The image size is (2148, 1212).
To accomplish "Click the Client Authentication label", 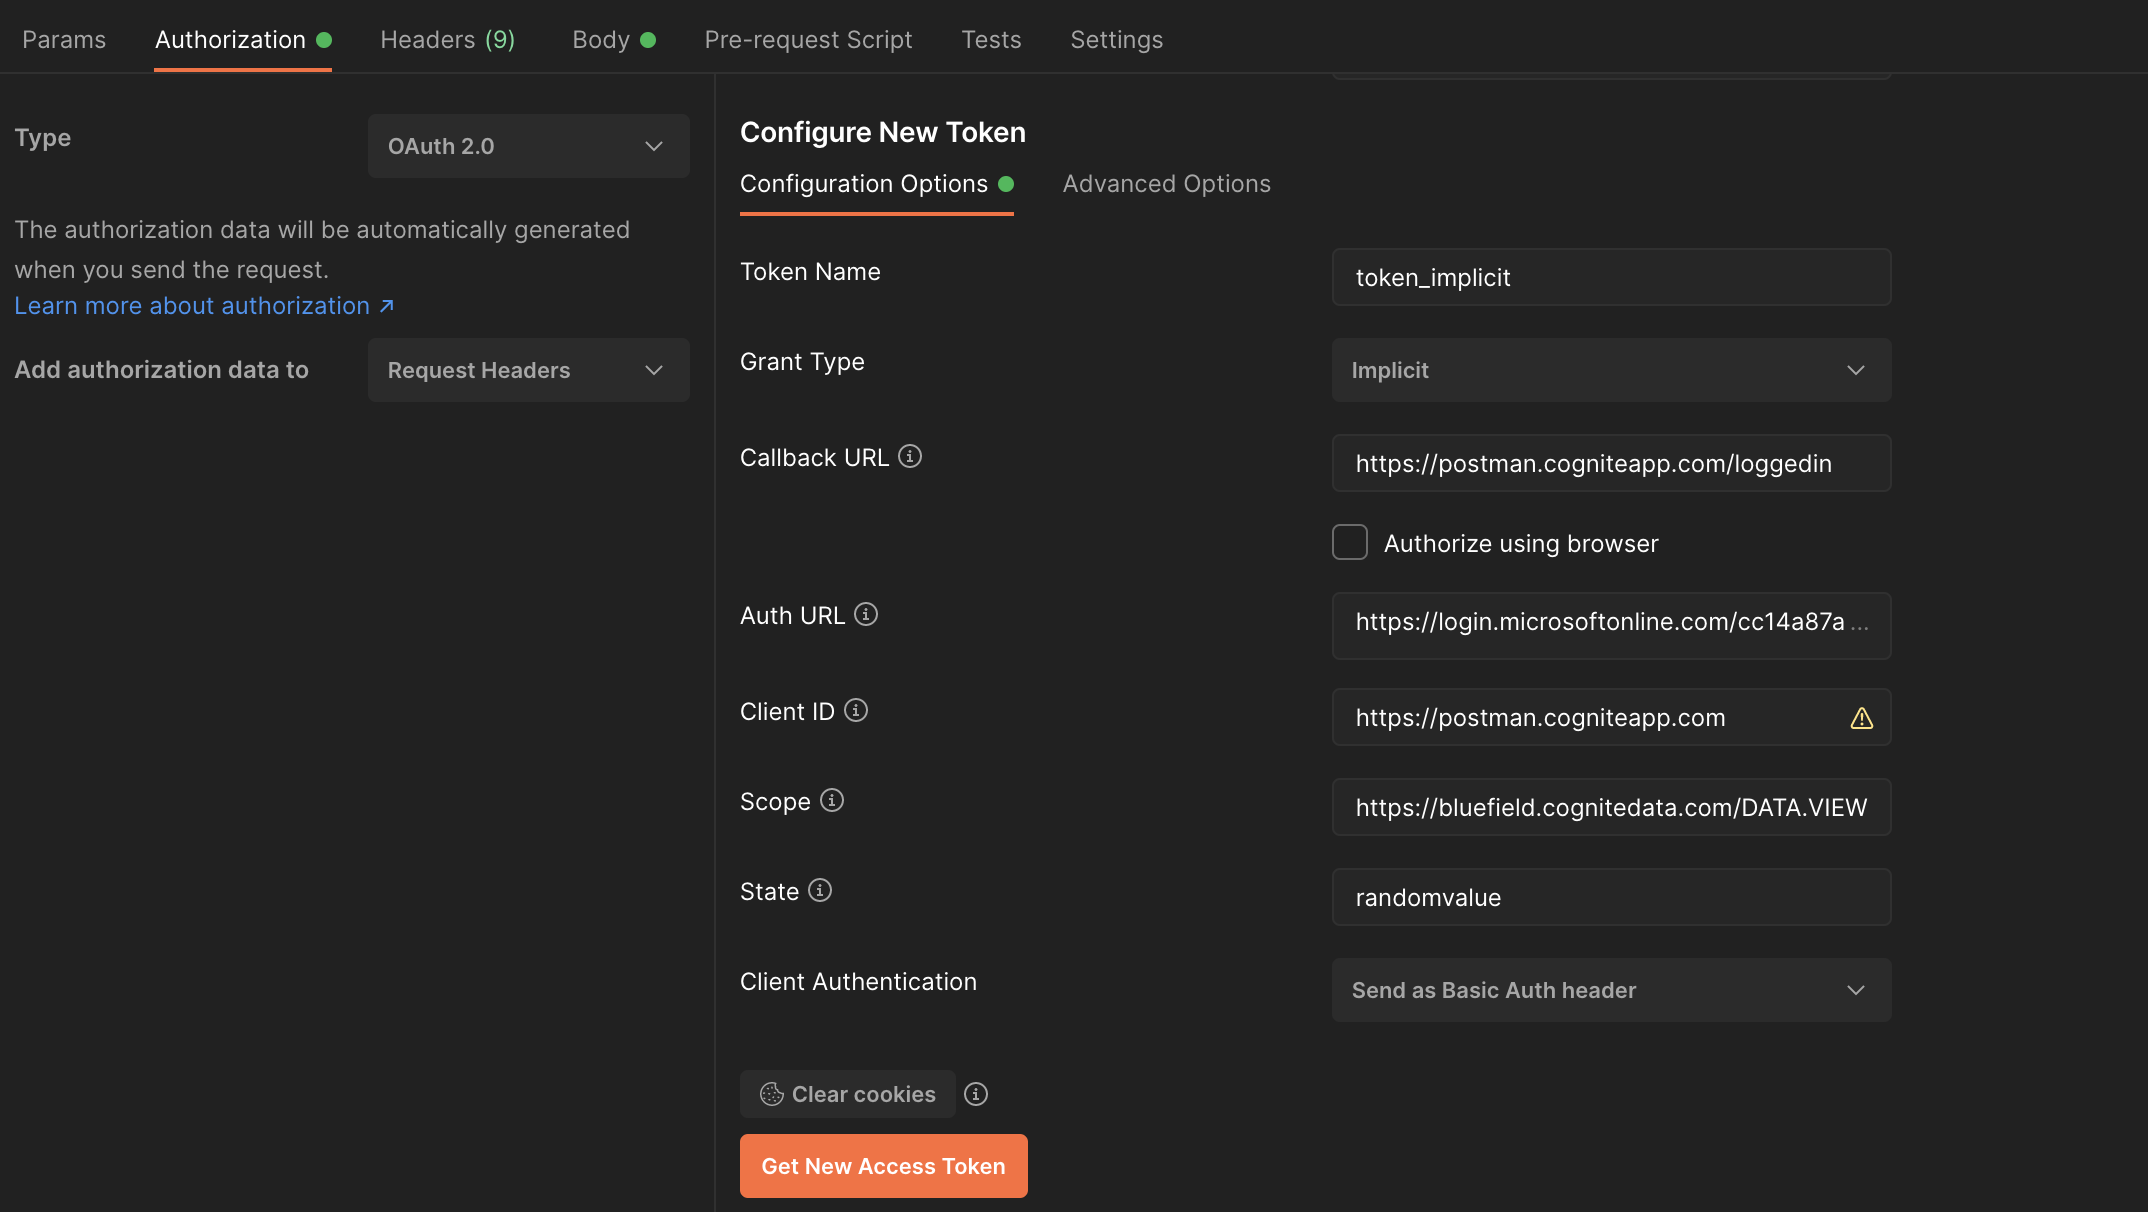I will pyautogui.click(x=858, y=982).
